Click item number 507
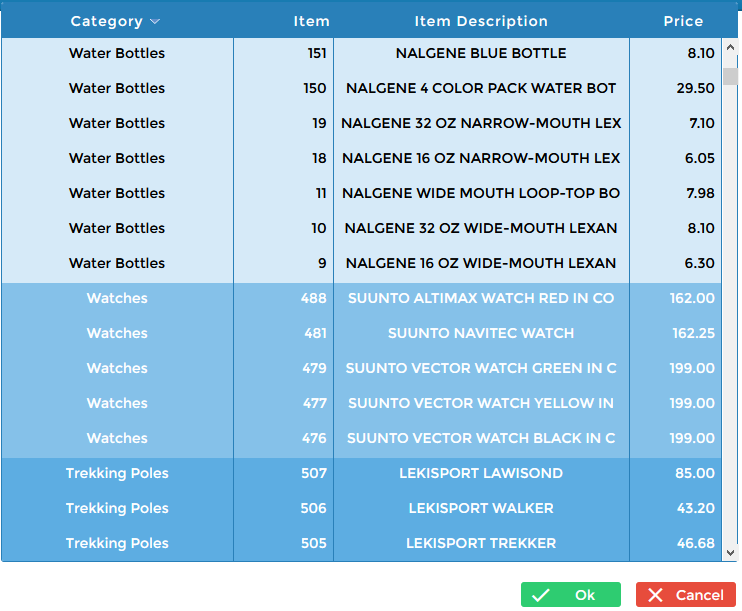 [314, 473]
